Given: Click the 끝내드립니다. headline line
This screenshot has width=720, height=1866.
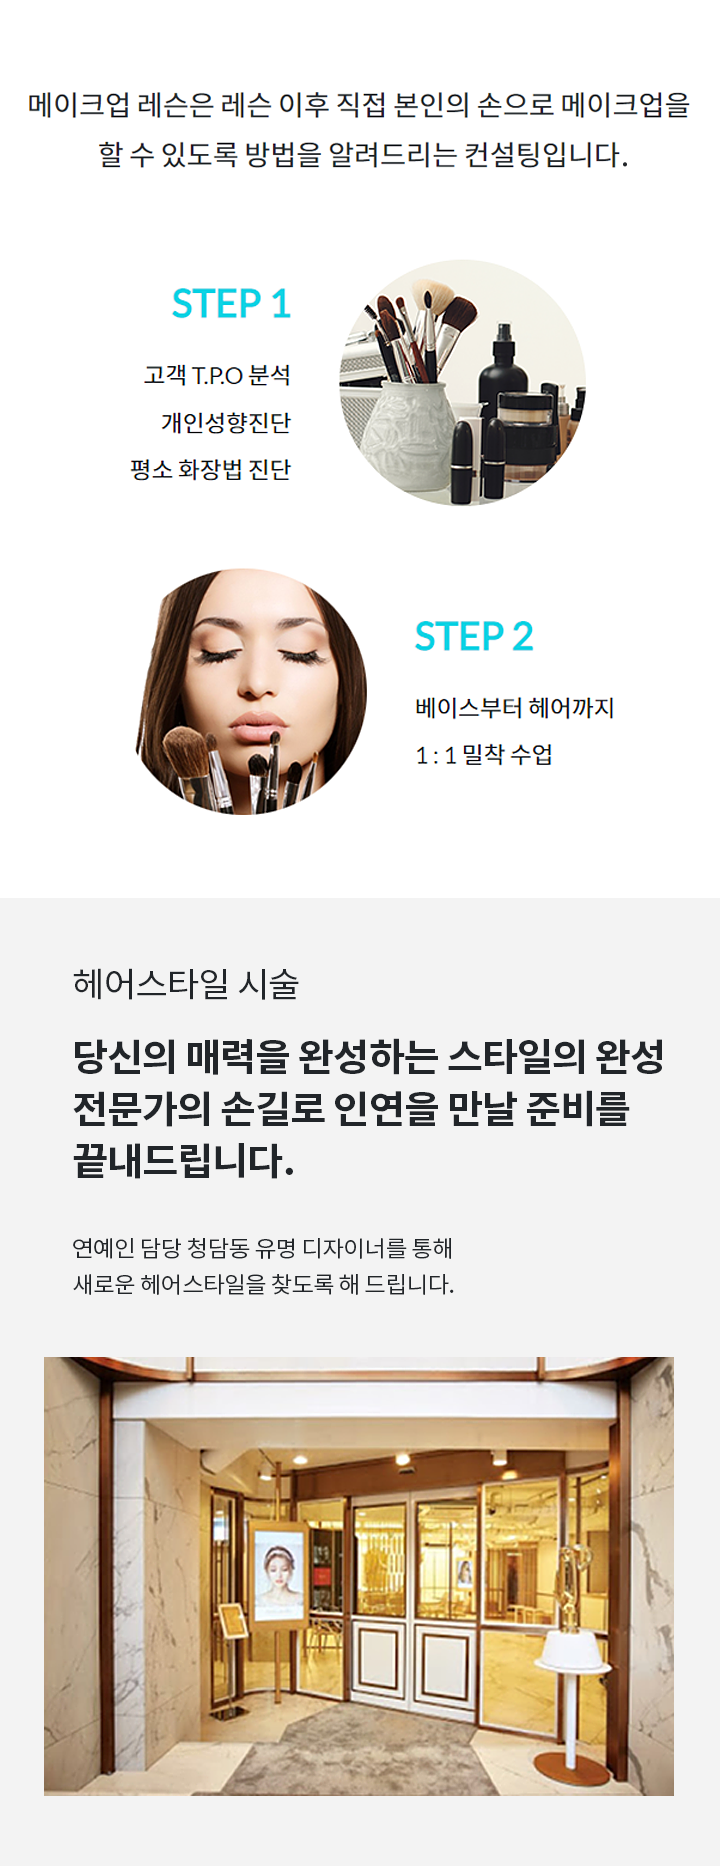Looking at the screenshot, I should [x=184, y=1160].
